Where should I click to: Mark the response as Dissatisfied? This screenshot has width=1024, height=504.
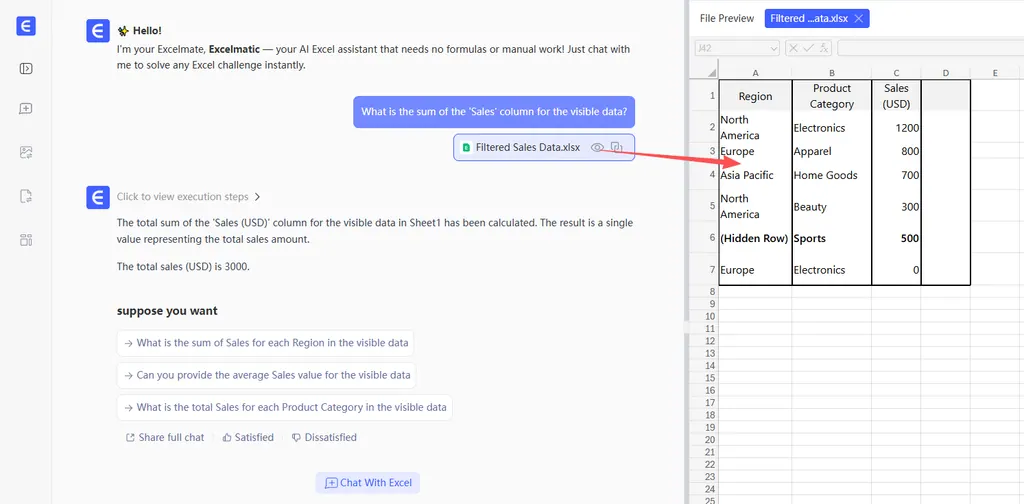(x=323, y=438)
